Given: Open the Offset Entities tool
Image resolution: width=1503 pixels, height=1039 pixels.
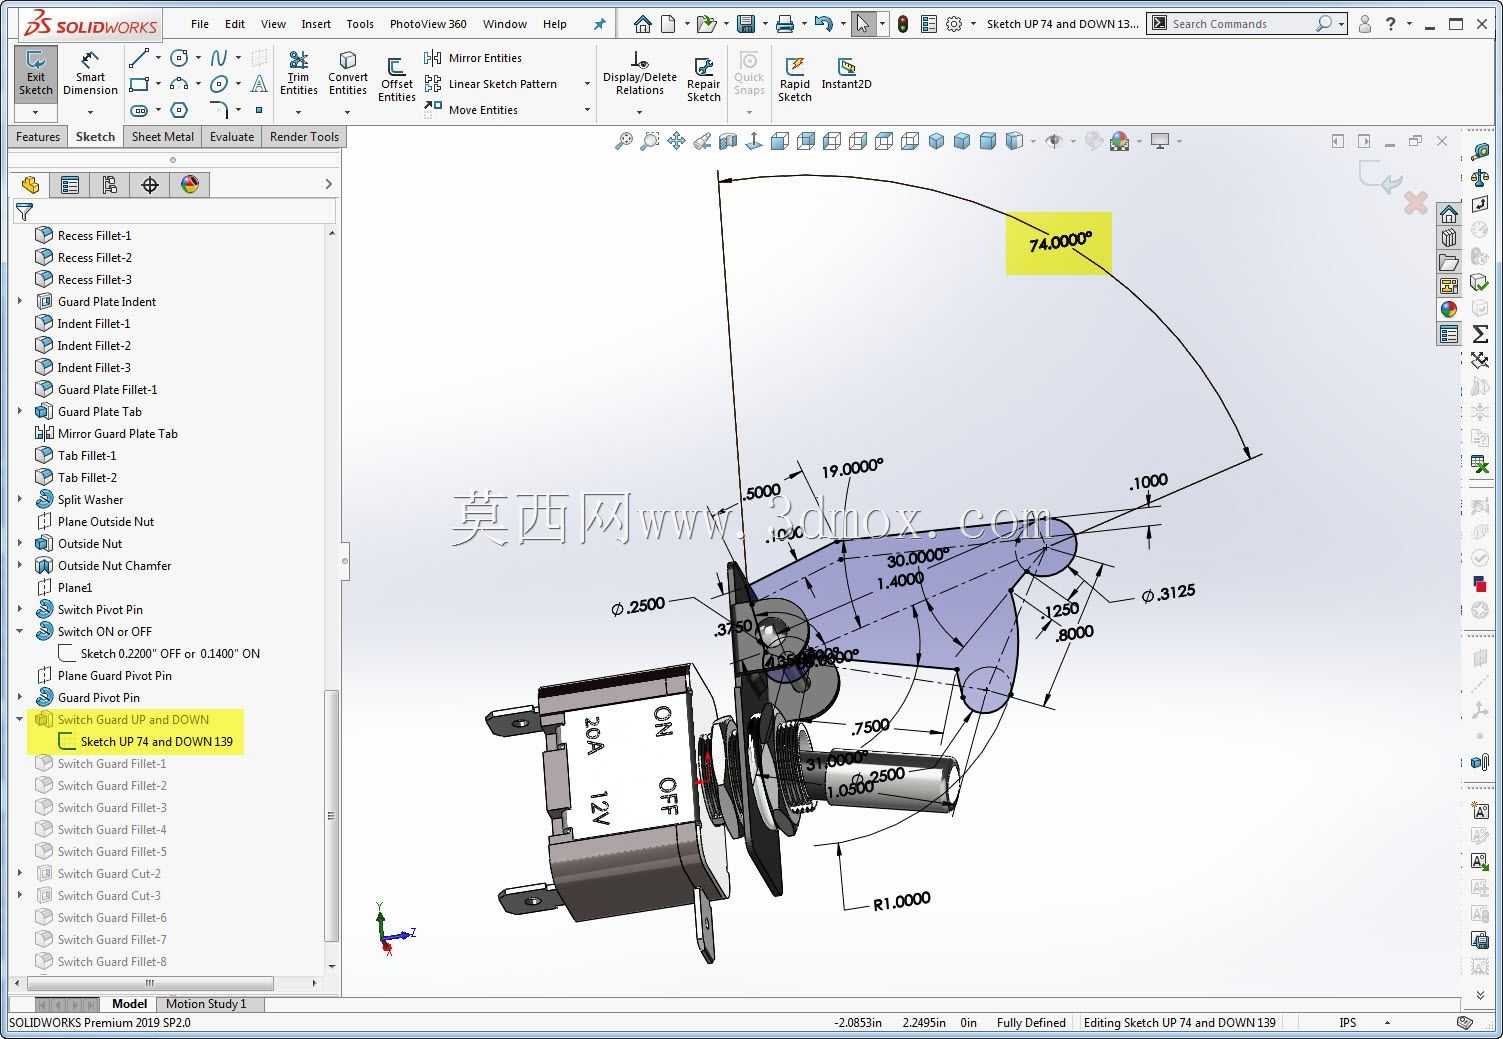Looking at the screenshot, I should tap(397, 80).
